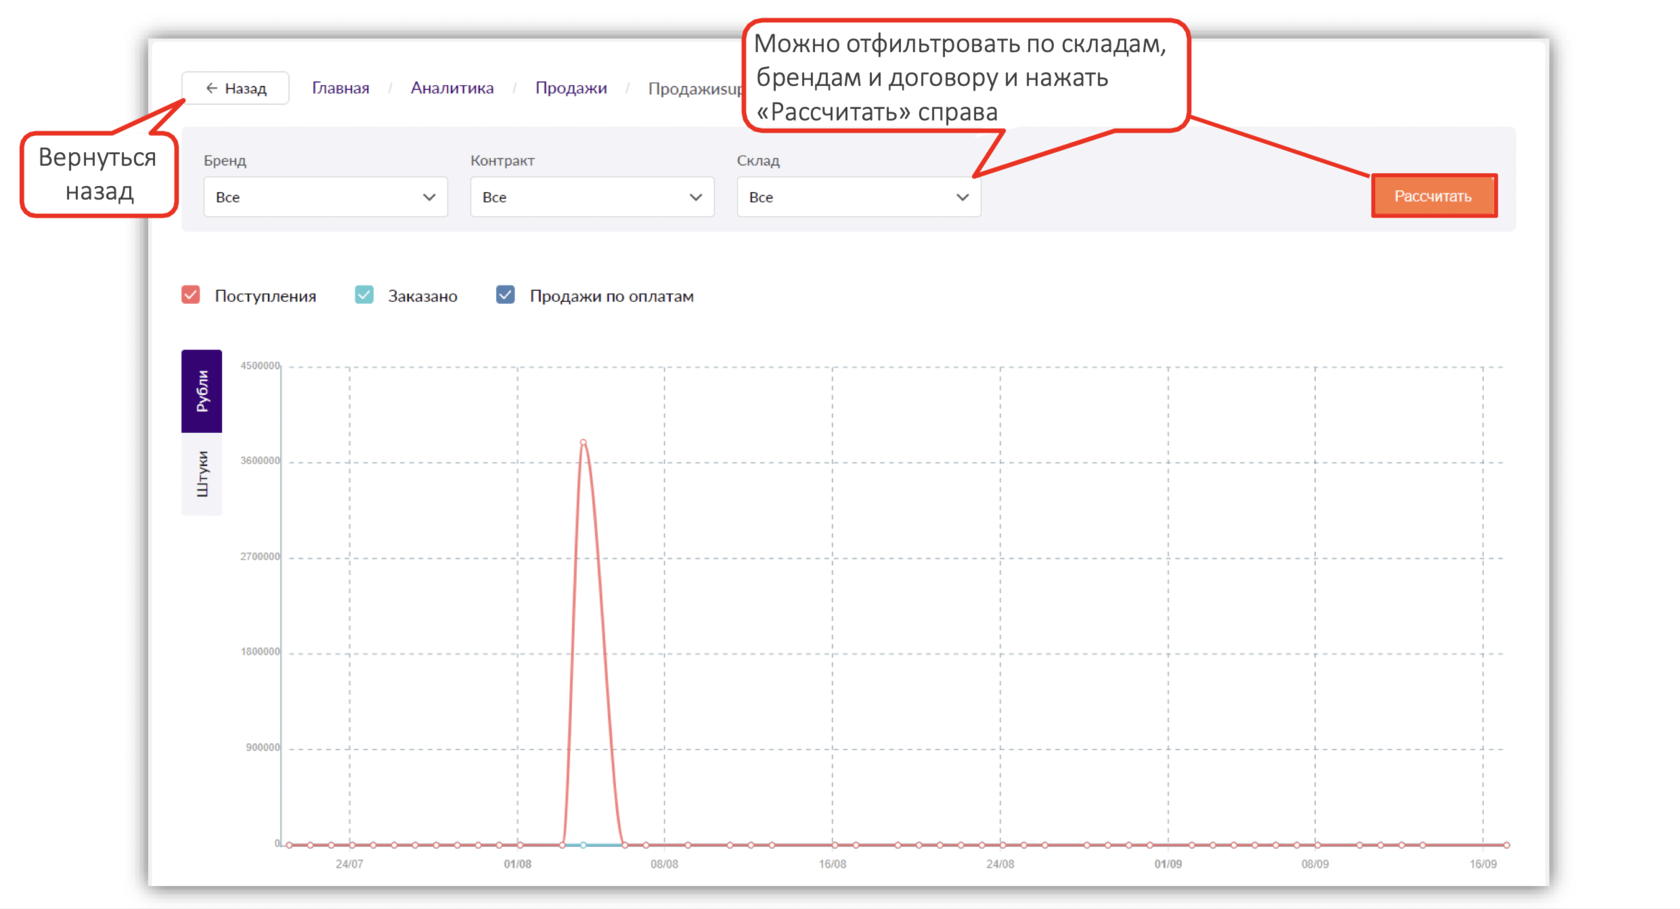
Task: Click the back arrow icon in Назад
Action: point(211,88)
